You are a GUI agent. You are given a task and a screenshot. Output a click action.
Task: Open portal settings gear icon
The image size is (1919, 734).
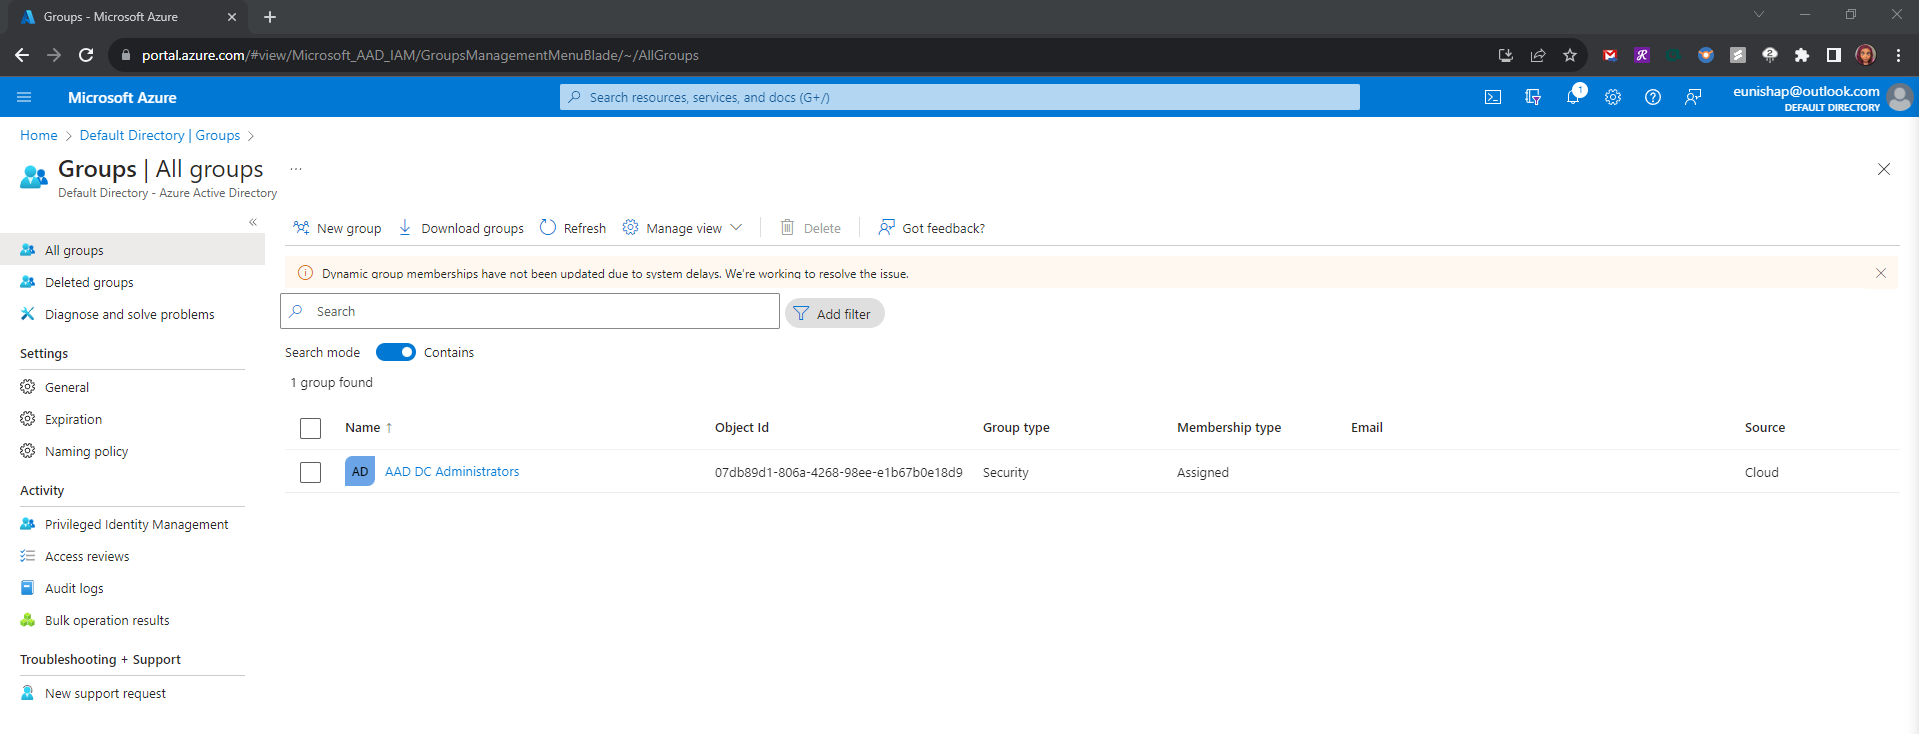click(x=1612, y=97)
